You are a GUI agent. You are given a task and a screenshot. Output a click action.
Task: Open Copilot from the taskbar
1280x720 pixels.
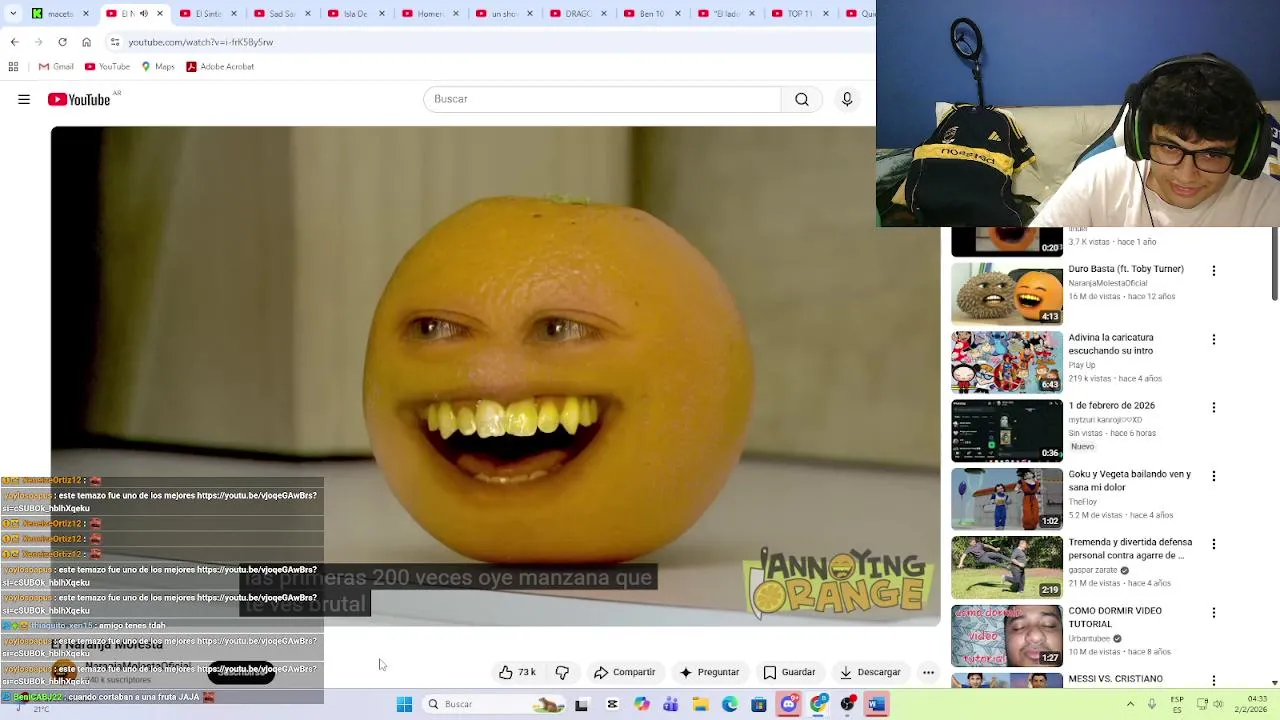[x=641, y=704]
